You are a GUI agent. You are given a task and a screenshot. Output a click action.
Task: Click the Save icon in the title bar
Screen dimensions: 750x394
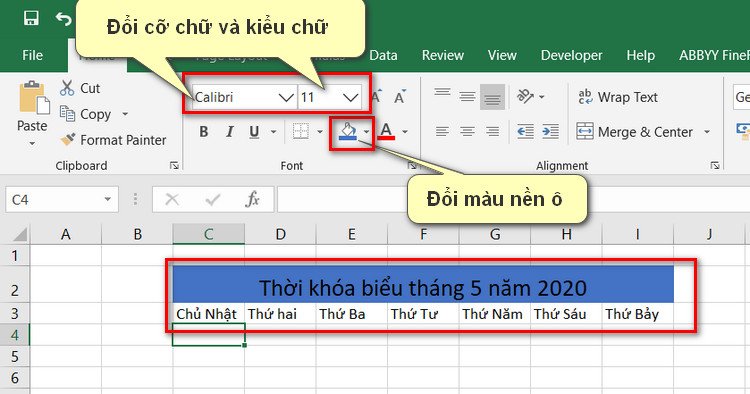pos(31,19)
